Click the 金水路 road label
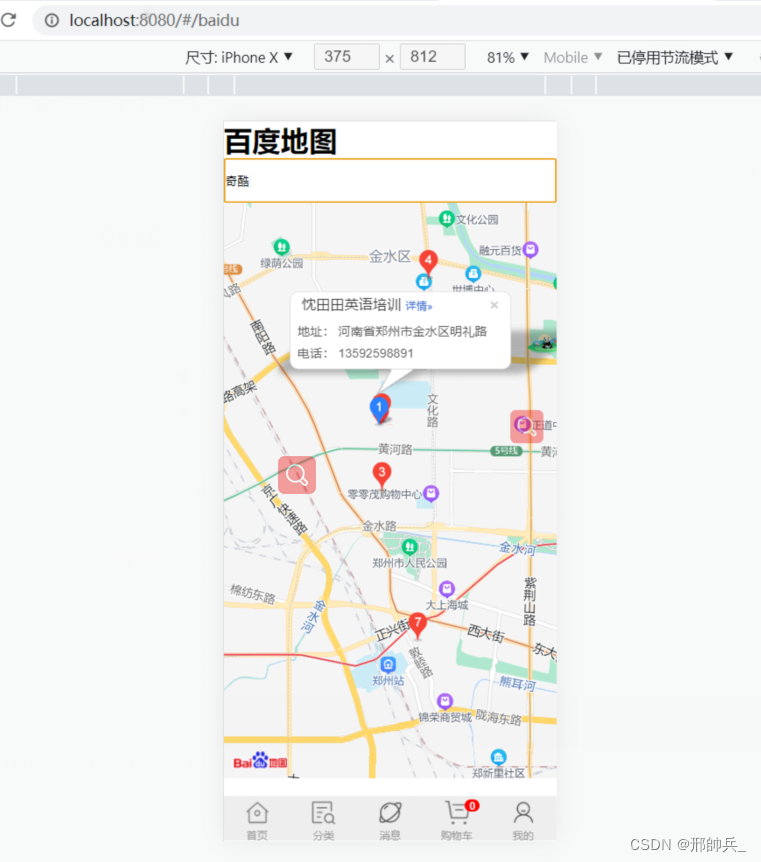761x862 pixels. (379, 526)
